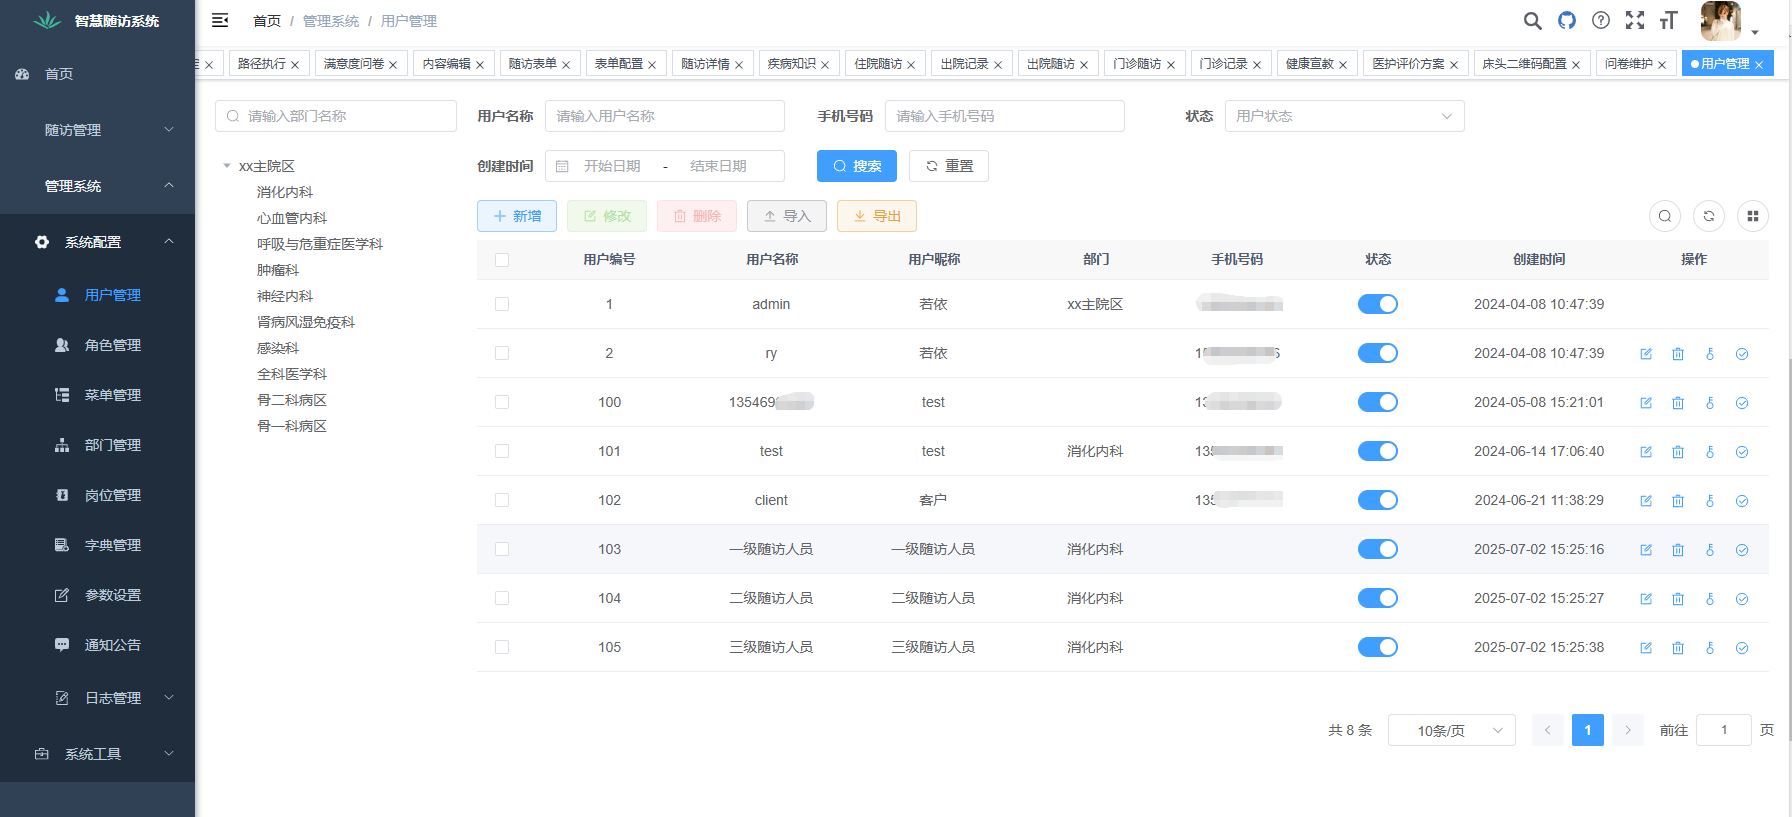Reset password for user 103
The image size is (1792, 817).
(1710, 550)
